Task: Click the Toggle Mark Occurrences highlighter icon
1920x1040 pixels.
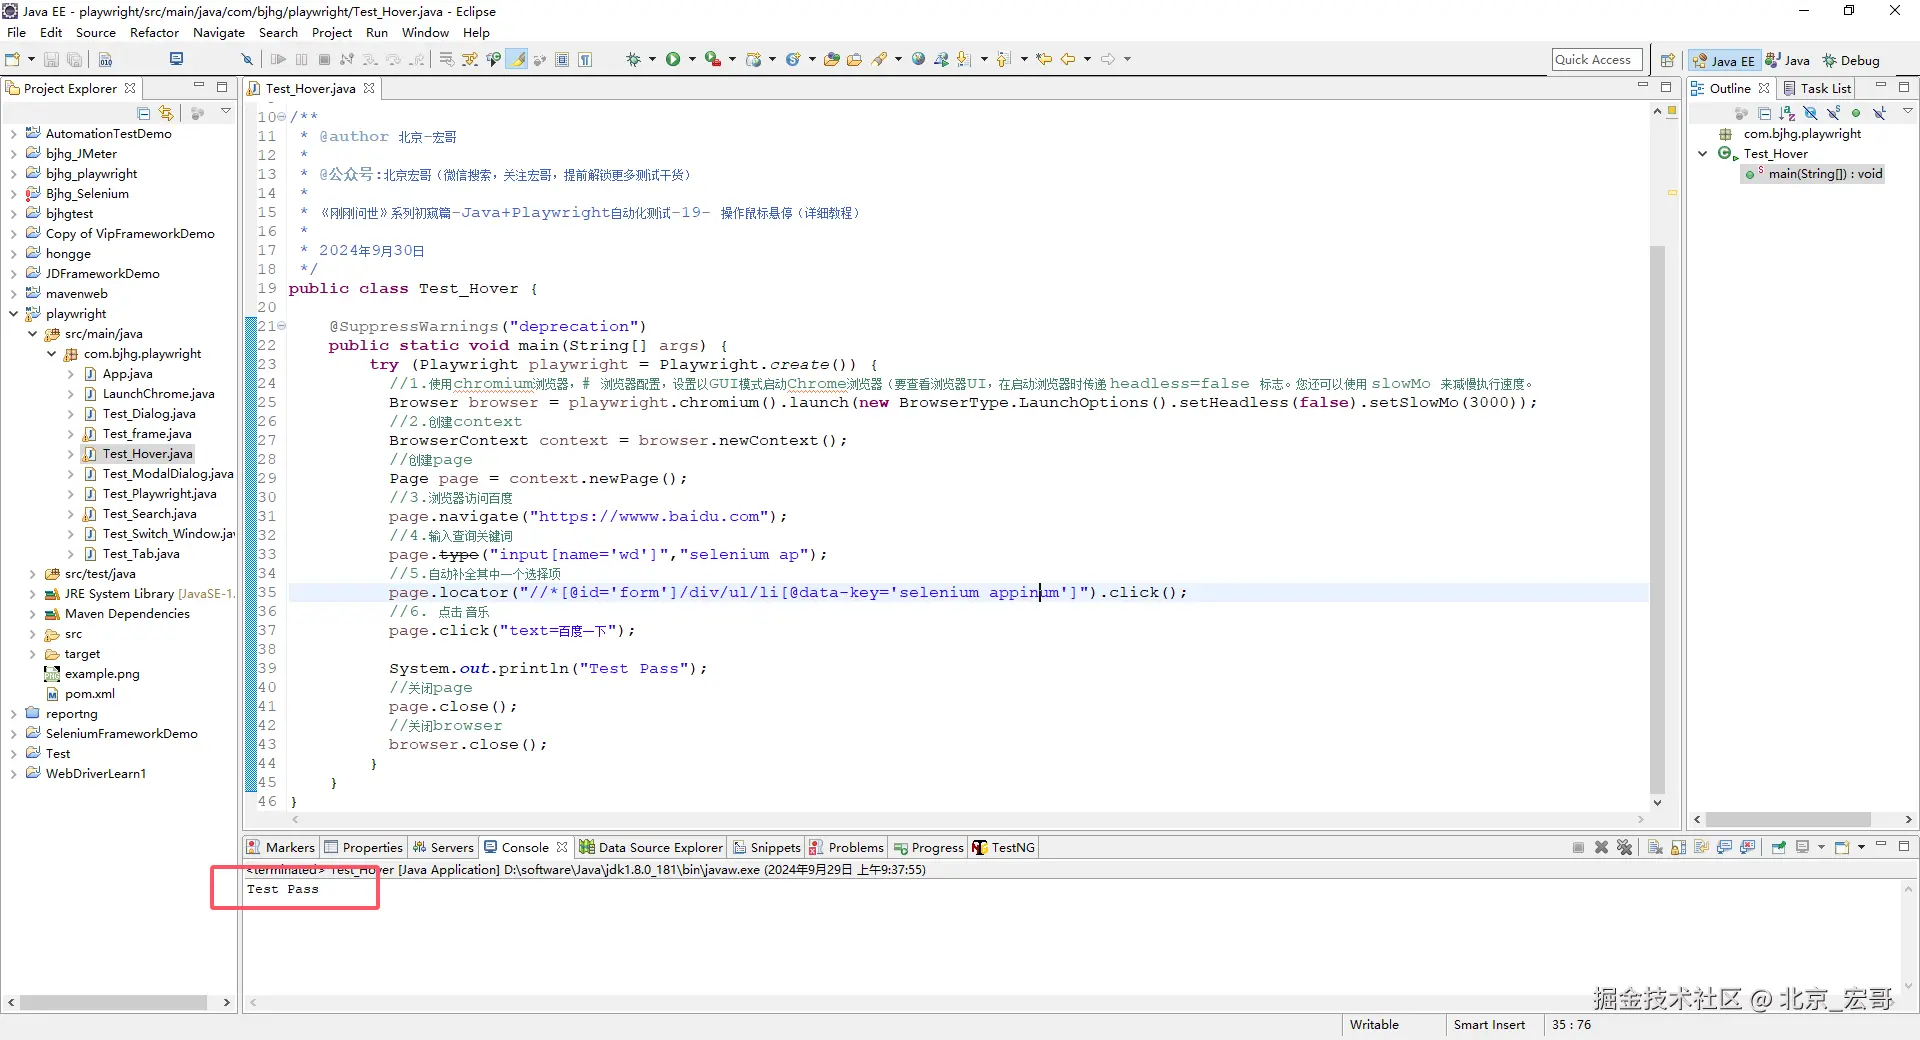Action: (517, 60)
